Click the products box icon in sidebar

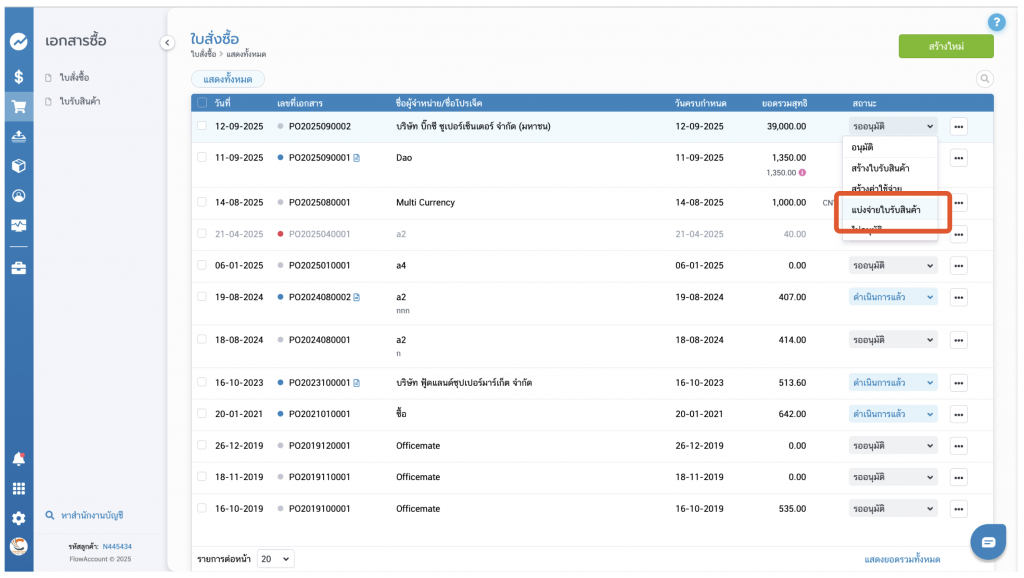click(18, 165)
